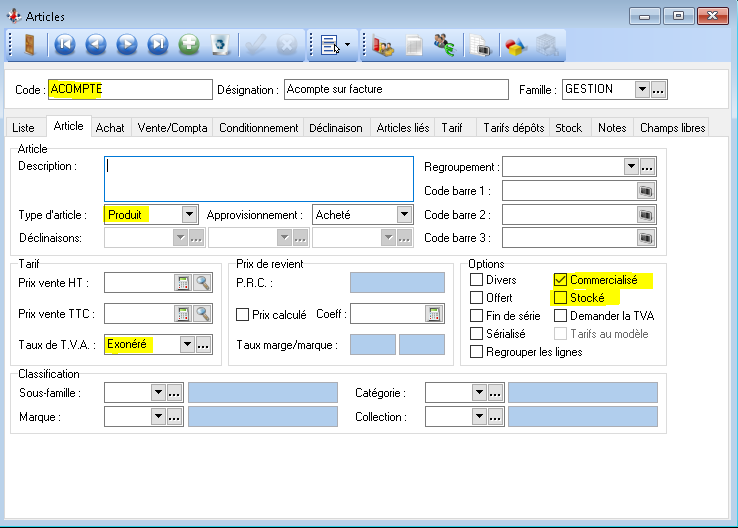Viewport: 738px width, 528px height.
Task: Tick the Prix calculé checkbox
Action: click(242, 315)
